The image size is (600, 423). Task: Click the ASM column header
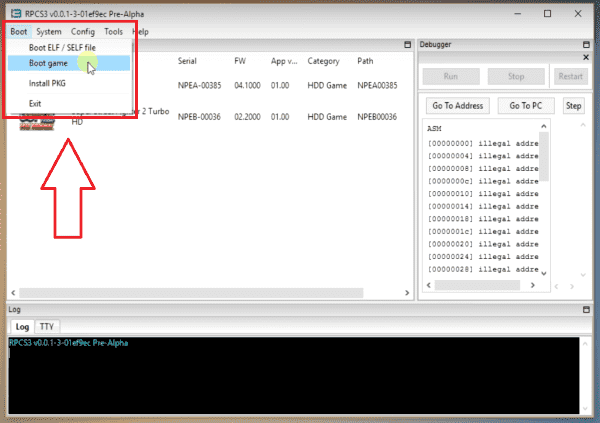click(435, 129)
